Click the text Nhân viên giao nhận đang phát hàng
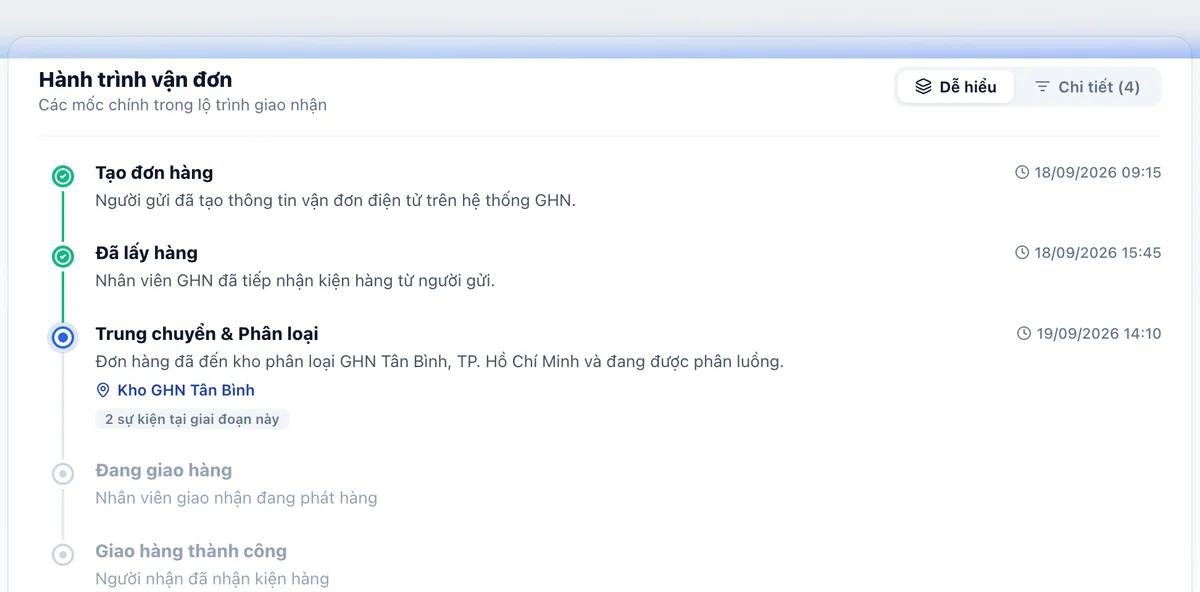1200x592 pixels. (x=236, y=498)
